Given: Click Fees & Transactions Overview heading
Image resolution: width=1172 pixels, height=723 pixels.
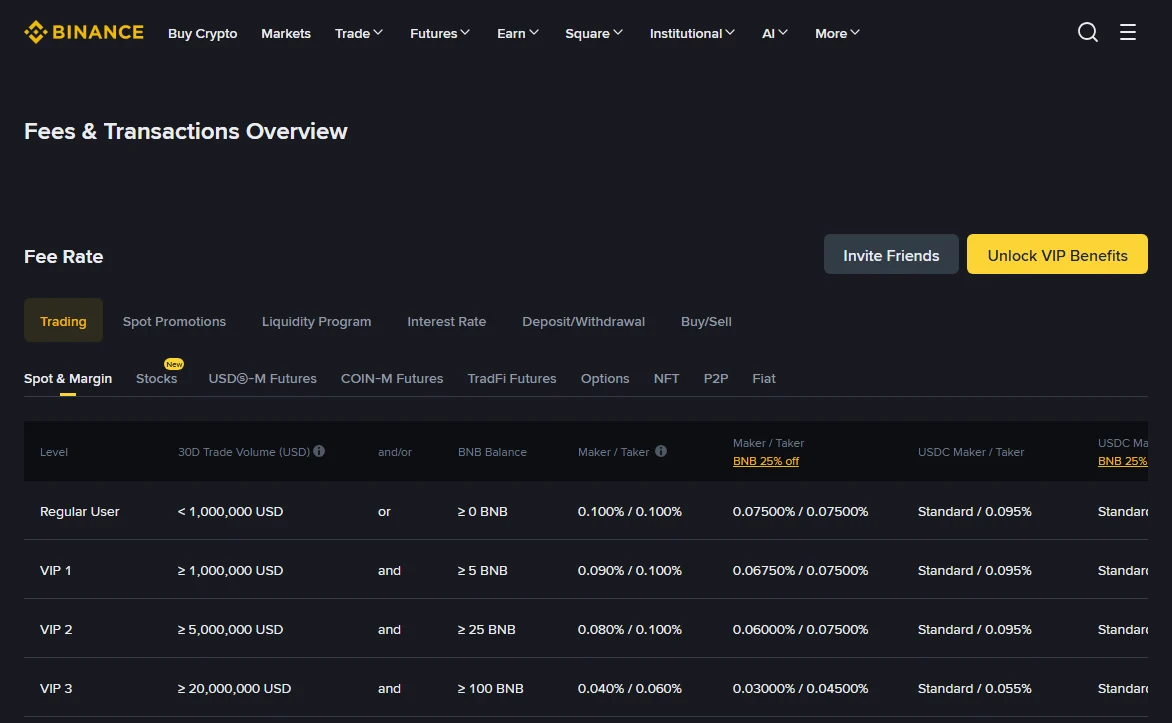Looking at the screenshot, I should (x=185, y=131).
